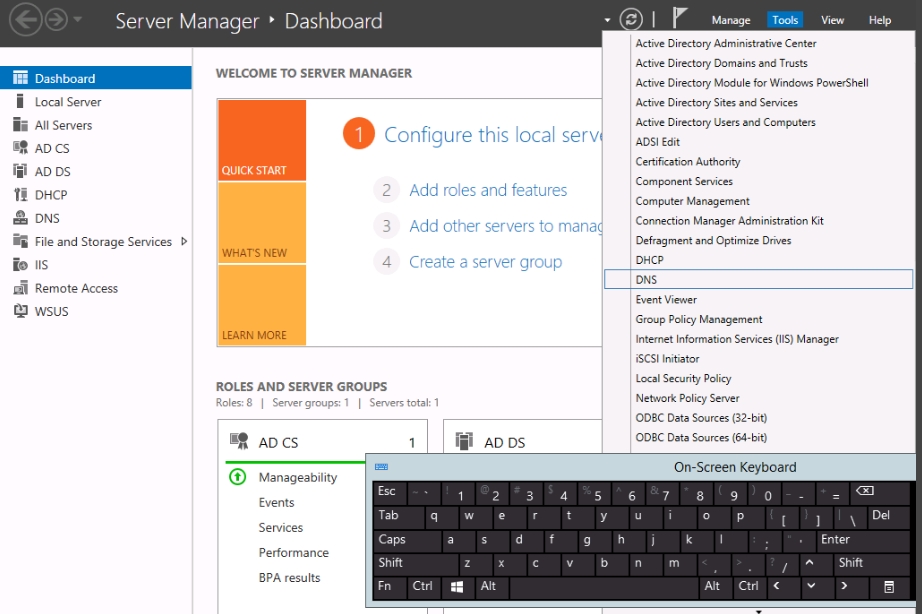Image resolution: width=922 pixels, height=614 pixels.
Task: Click File and Storage Services icon
Action: pyautogui.click(x=21, y=241)
